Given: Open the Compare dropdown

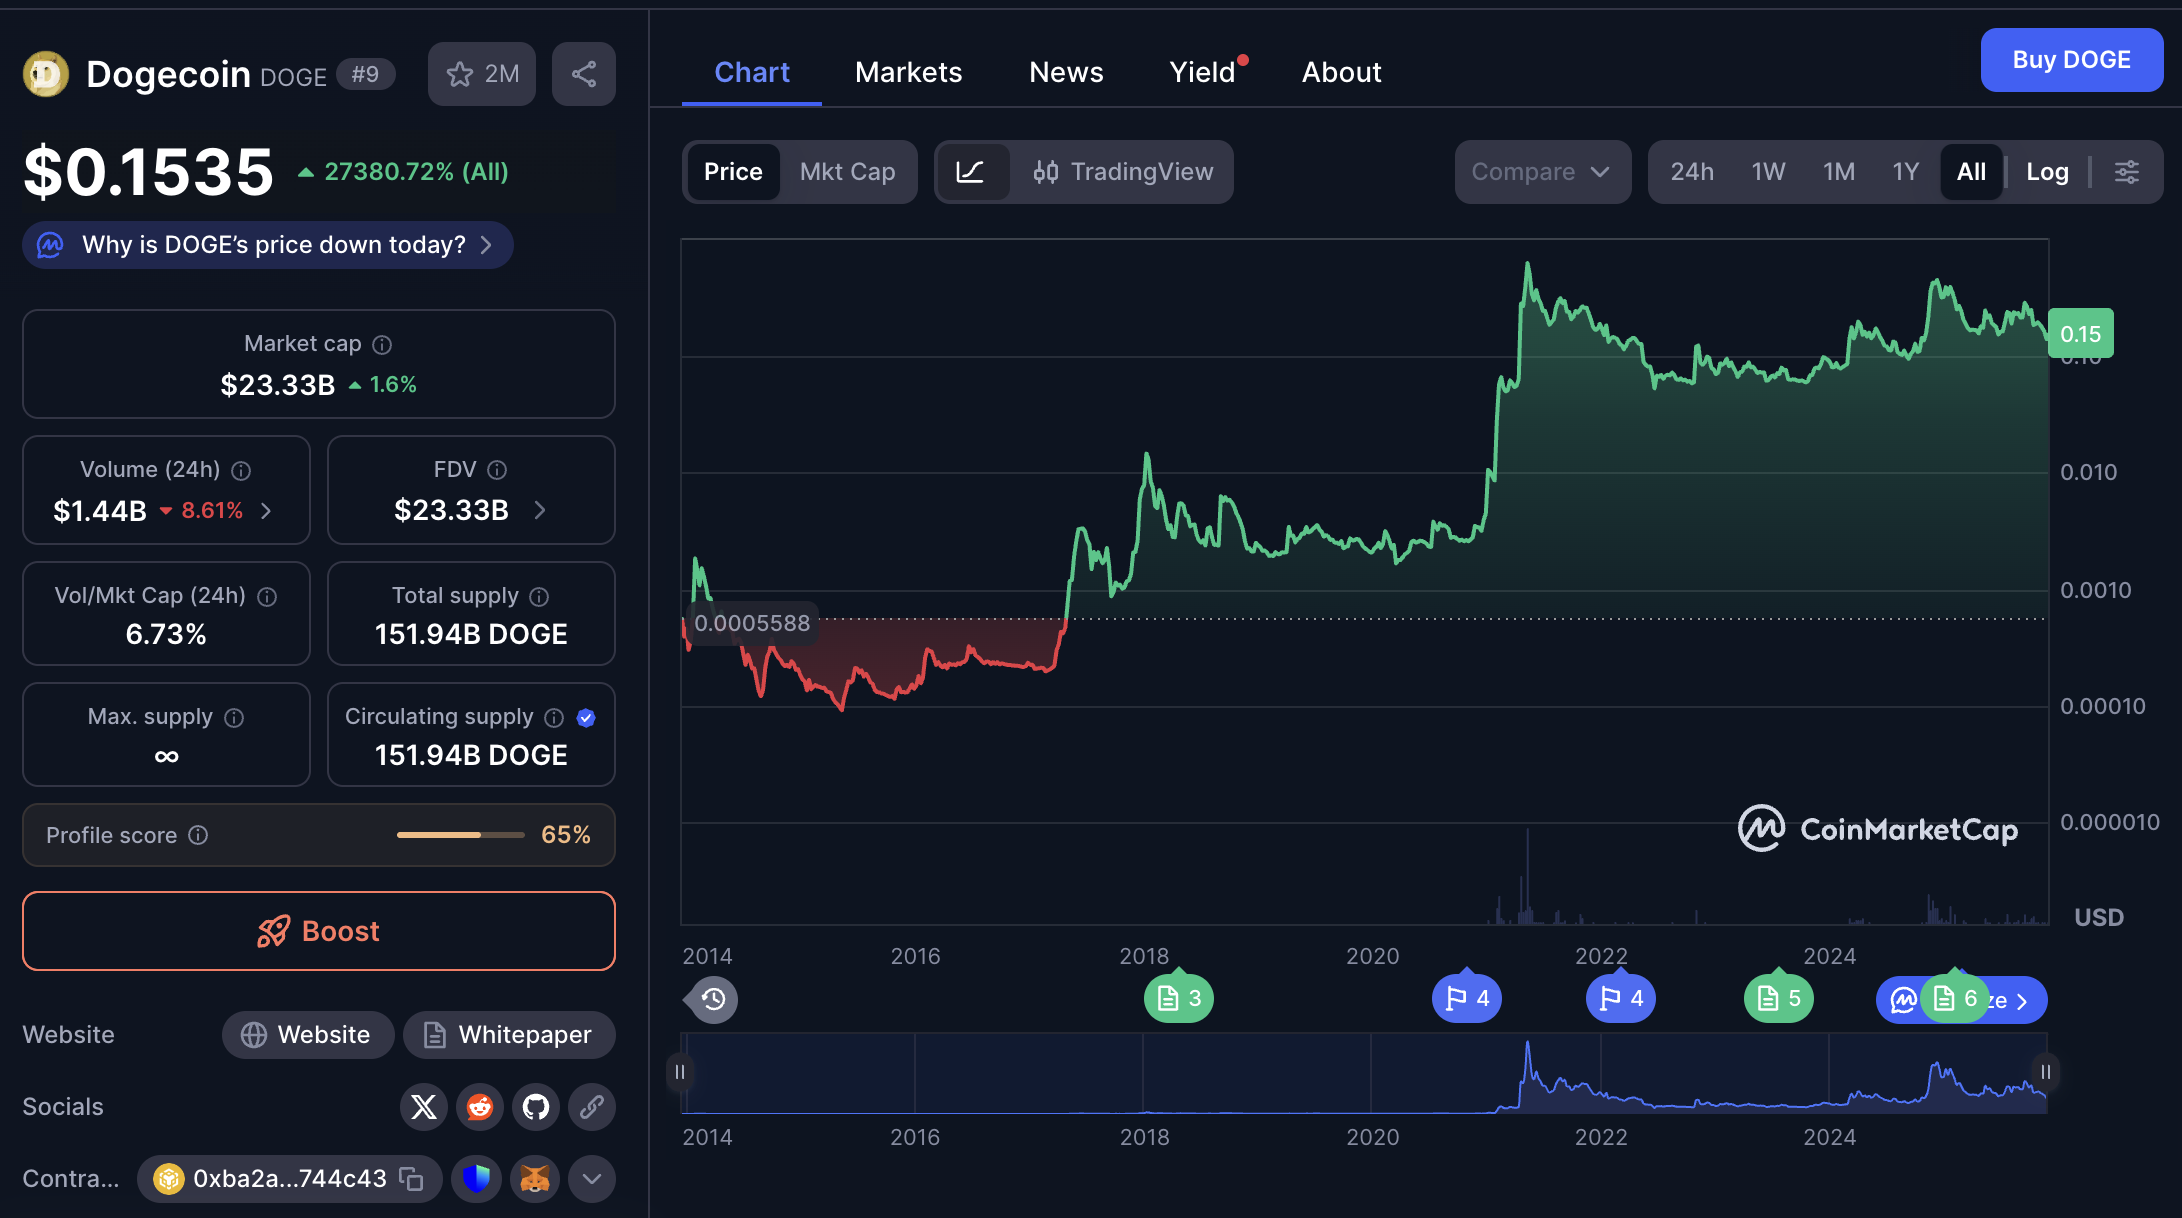Looking at the screenshot, I should point(1541,172).
